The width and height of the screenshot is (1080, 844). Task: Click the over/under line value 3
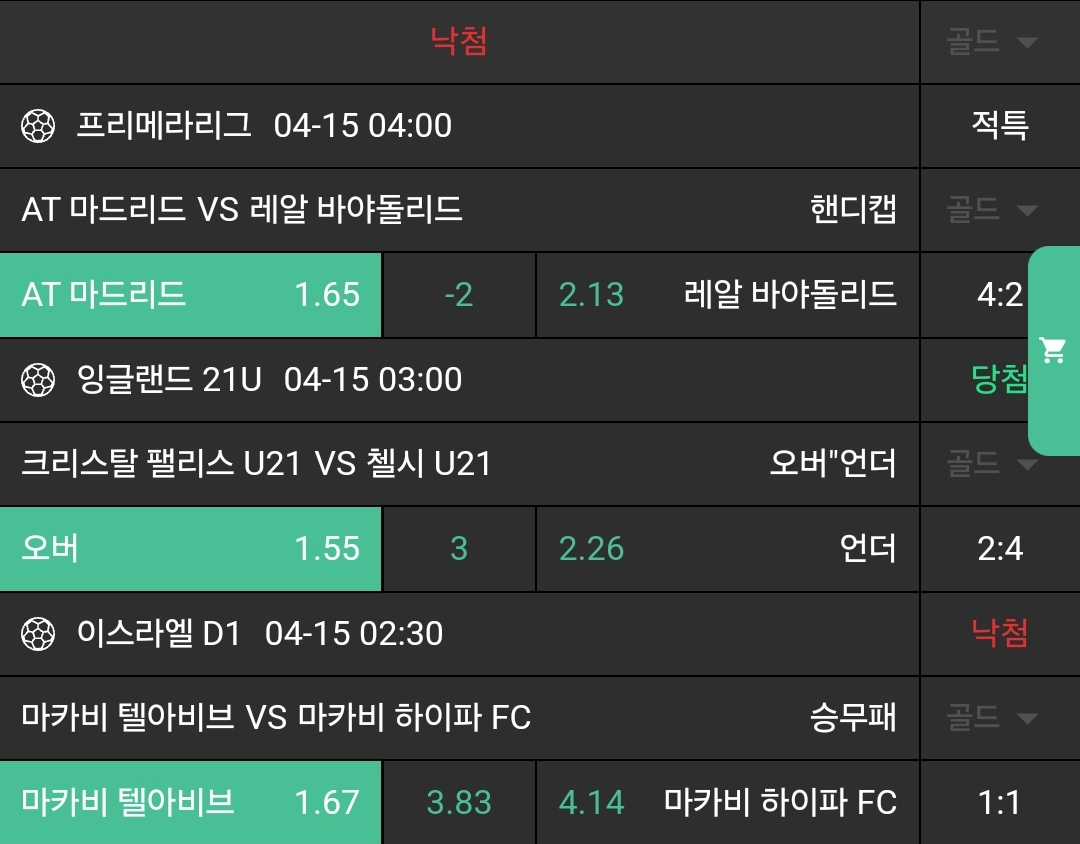coord(459,549)
